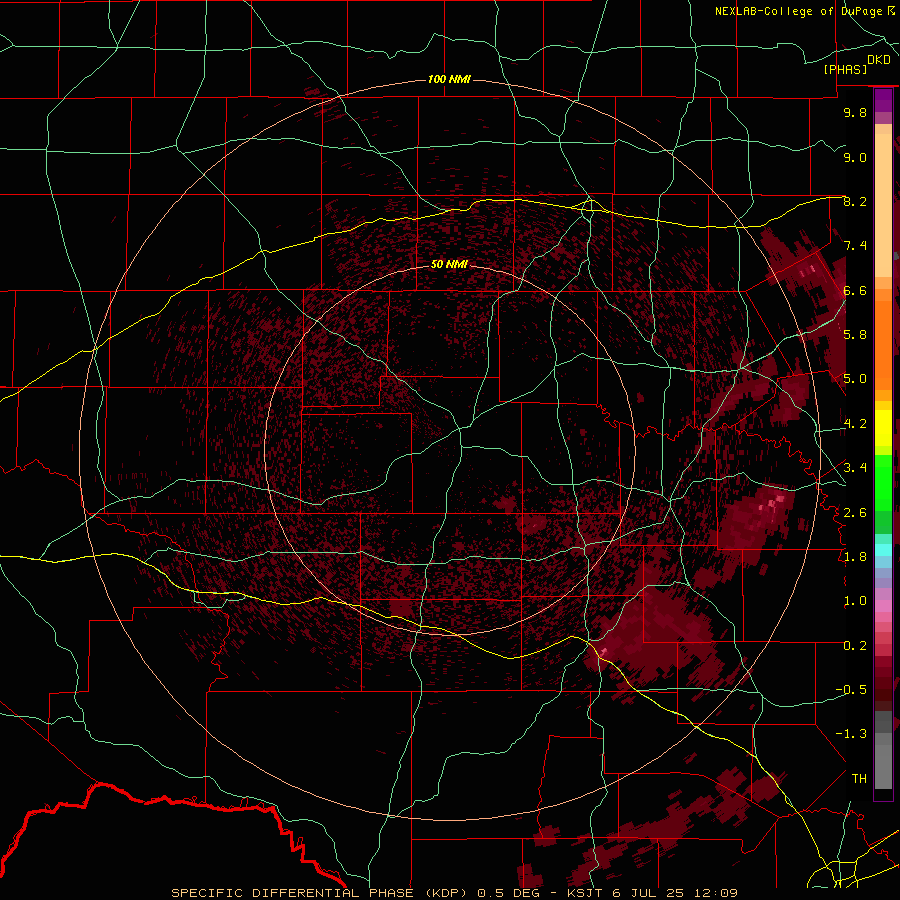Click the 9.8 value on the scale

[x=855, y=112]
